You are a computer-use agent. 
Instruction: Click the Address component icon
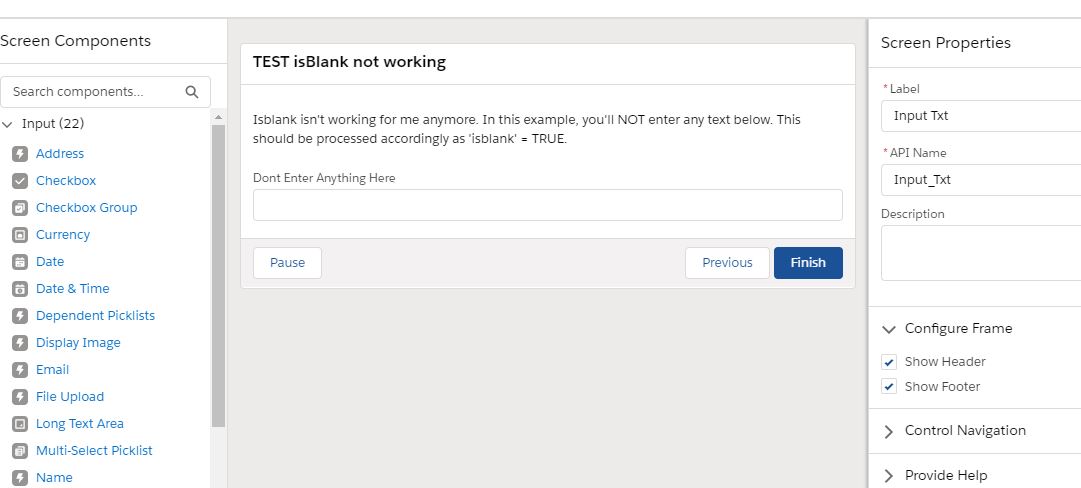pyautogui.click(x=19, y=154)
